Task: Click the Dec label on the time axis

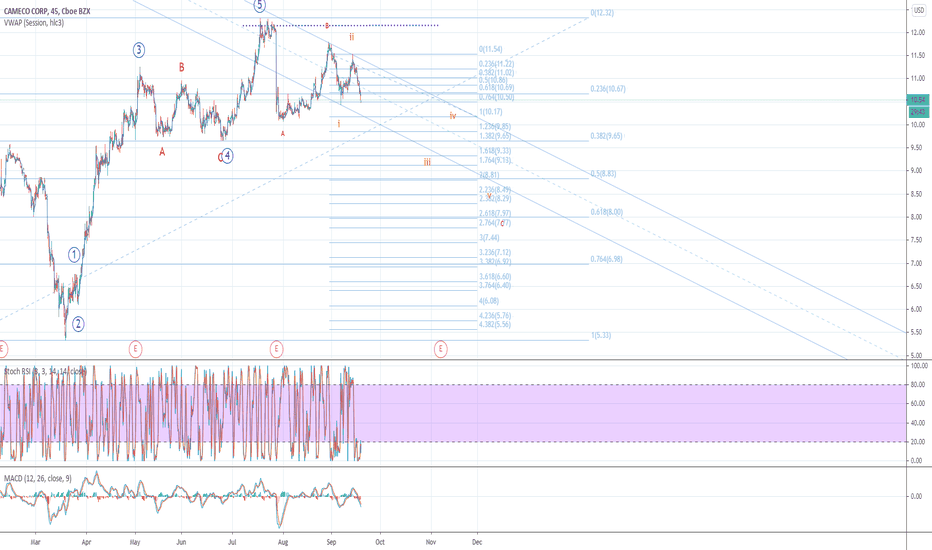Action: tap(477, 542)
